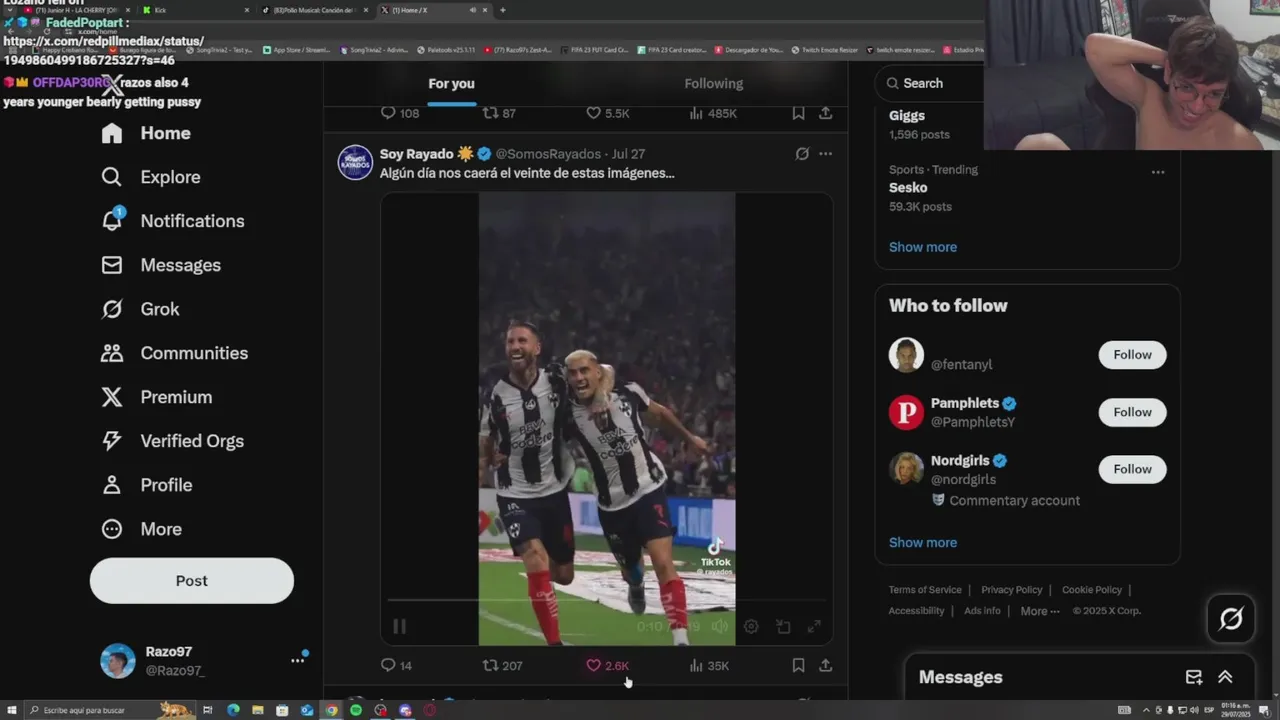Open Verified Orgs
The height and width of the screenshot is (720, 1280).
[172, 441]
